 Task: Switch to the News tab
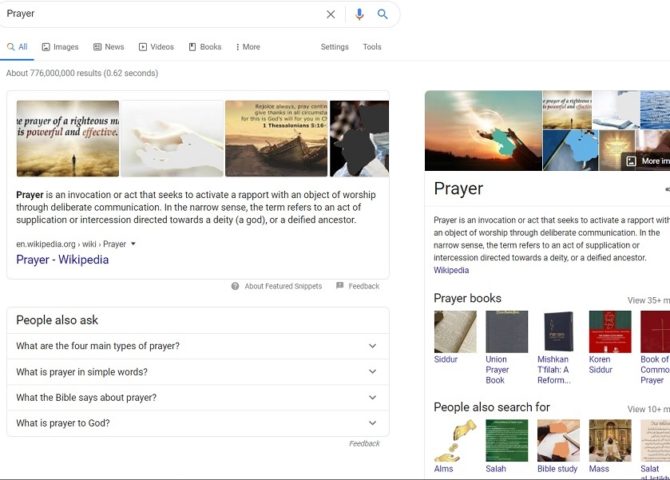click(108, 47)
